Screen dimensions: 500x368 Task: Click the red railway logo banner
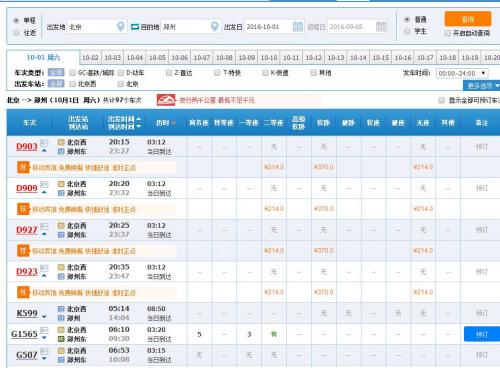click(166, 100)
